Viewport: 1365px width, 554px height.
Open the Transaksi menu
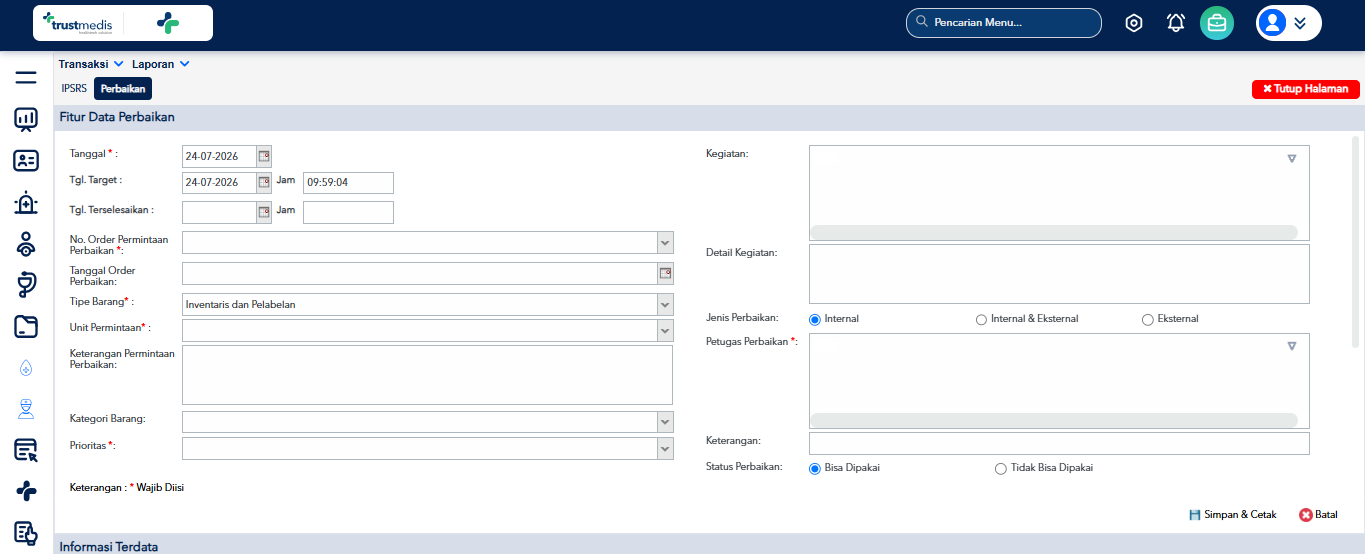tap(91, 64)
